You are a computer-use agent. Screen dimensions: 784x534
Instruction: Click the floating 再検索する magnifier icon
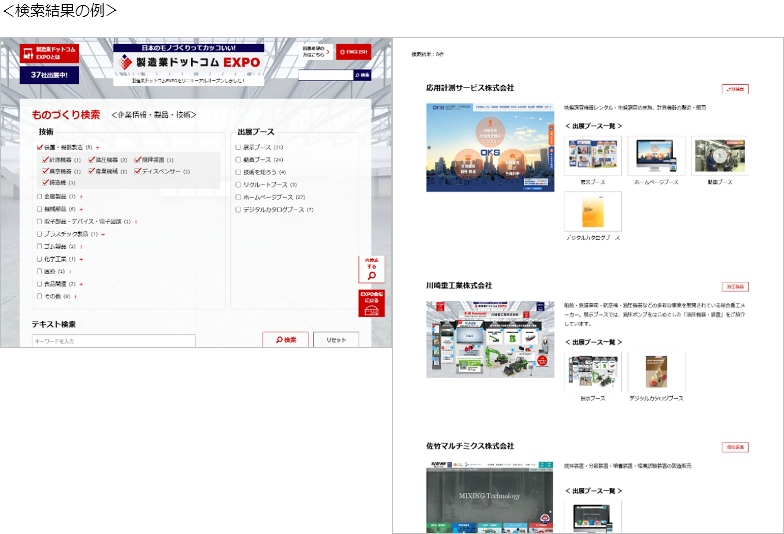pos(372,270)
